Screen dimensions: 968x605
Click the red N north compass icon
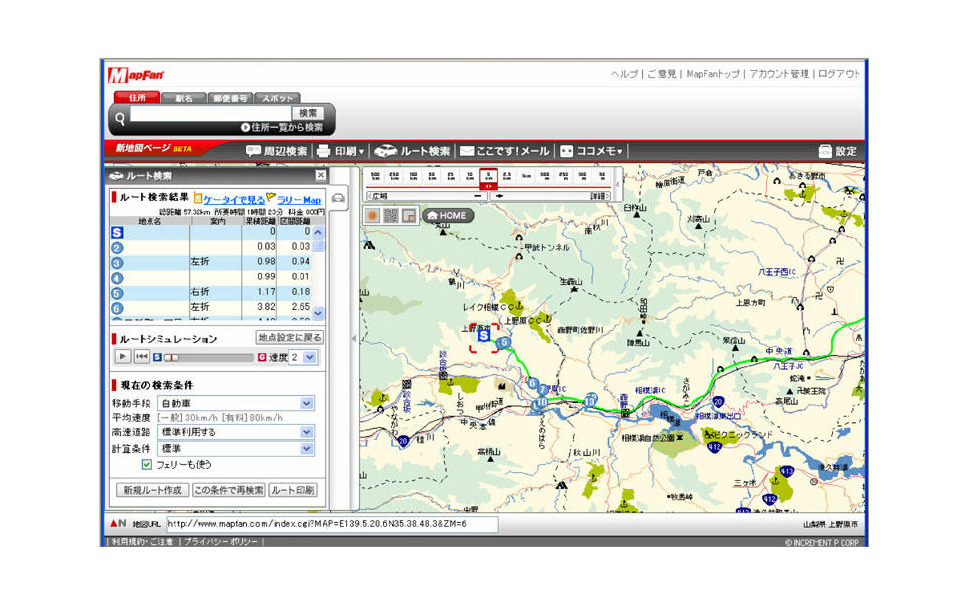[118, 523]
